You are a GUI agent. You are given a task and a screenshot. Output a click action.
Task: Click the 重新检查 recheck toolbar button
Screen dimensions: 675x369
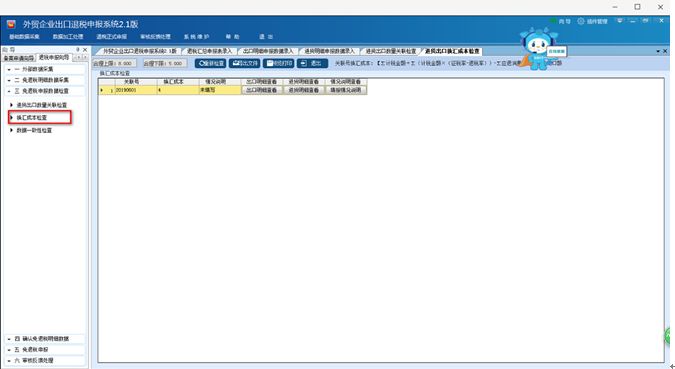point(210,63)
